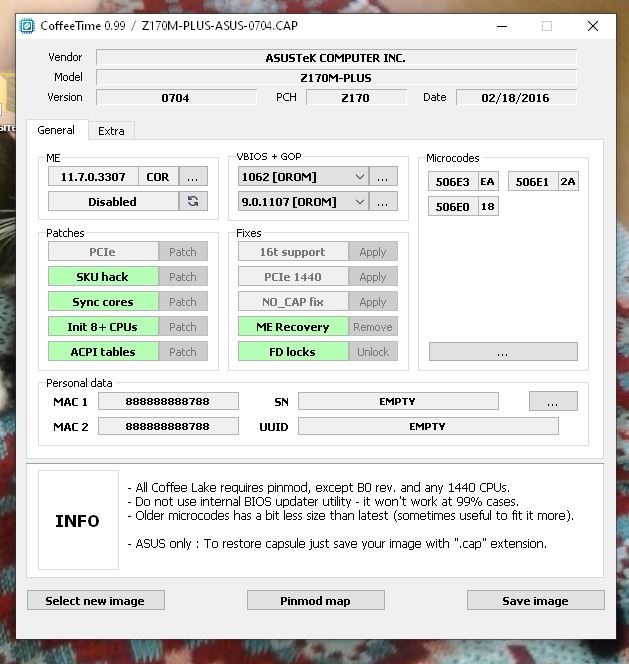This screenshot has height=664, width=629.
Task: Select the ACPI tables status label
Action: tap(103, 351)
